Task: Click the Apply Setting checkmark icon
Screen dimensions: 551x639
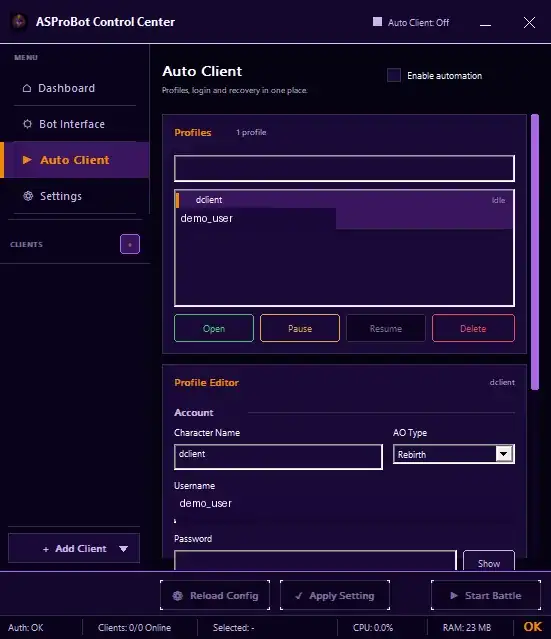Action: pos(299,596)
